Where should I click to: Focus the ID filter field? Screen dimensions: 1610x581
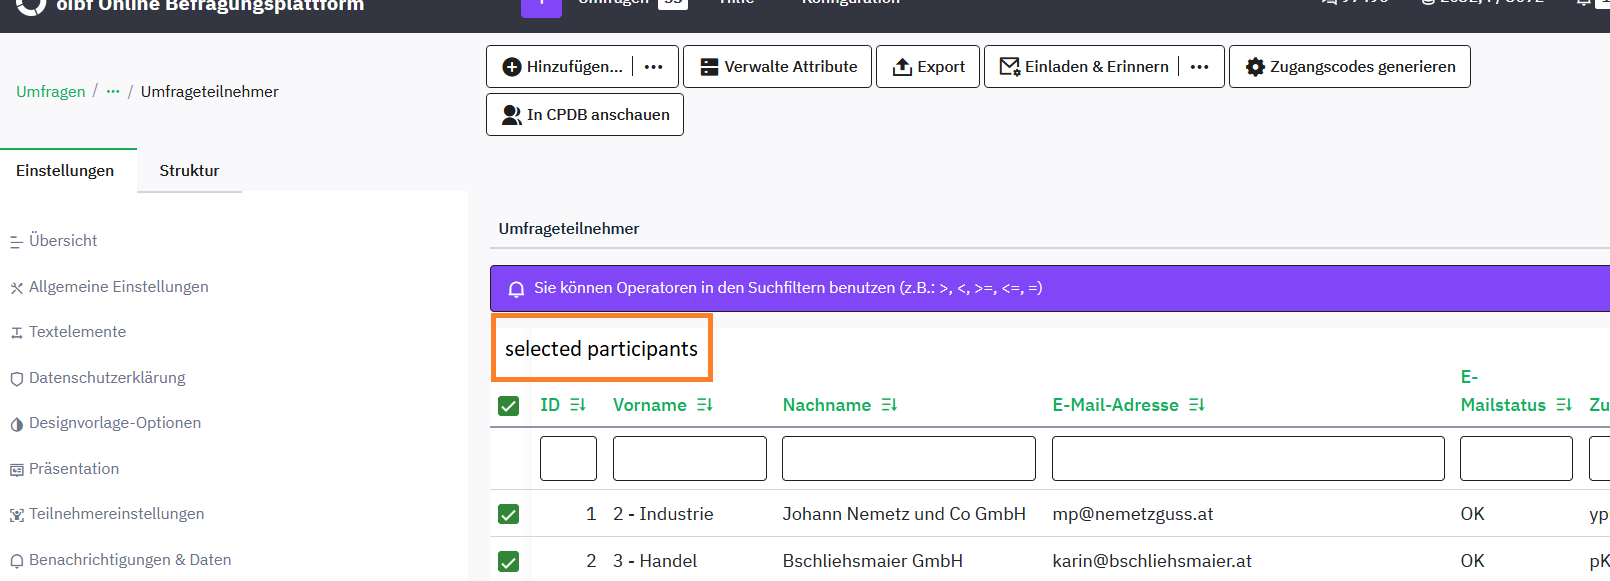tap(568, 458)
